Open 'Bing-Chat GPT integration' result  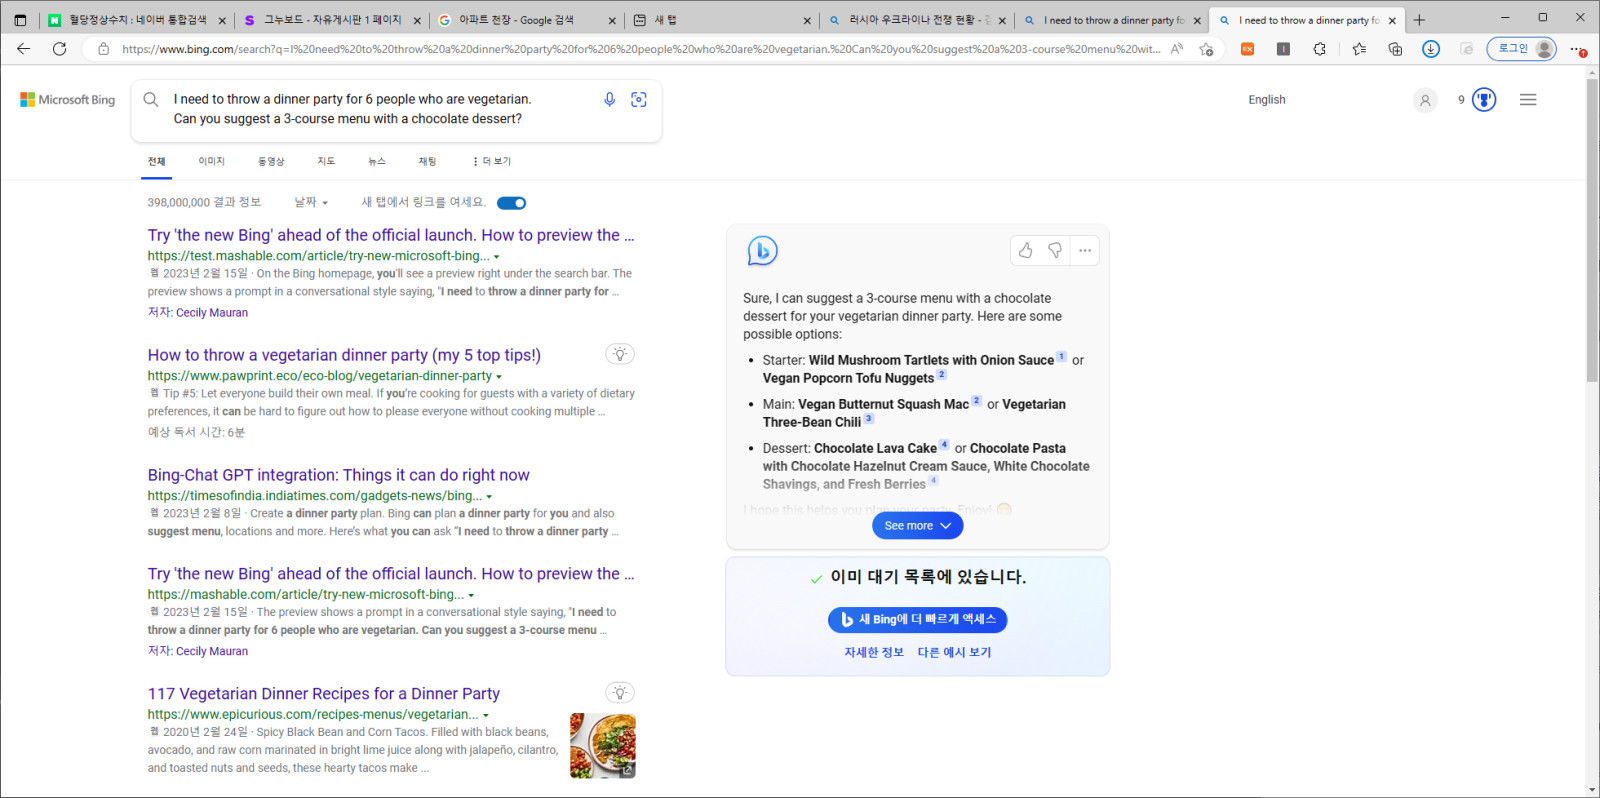click(339, 475)
